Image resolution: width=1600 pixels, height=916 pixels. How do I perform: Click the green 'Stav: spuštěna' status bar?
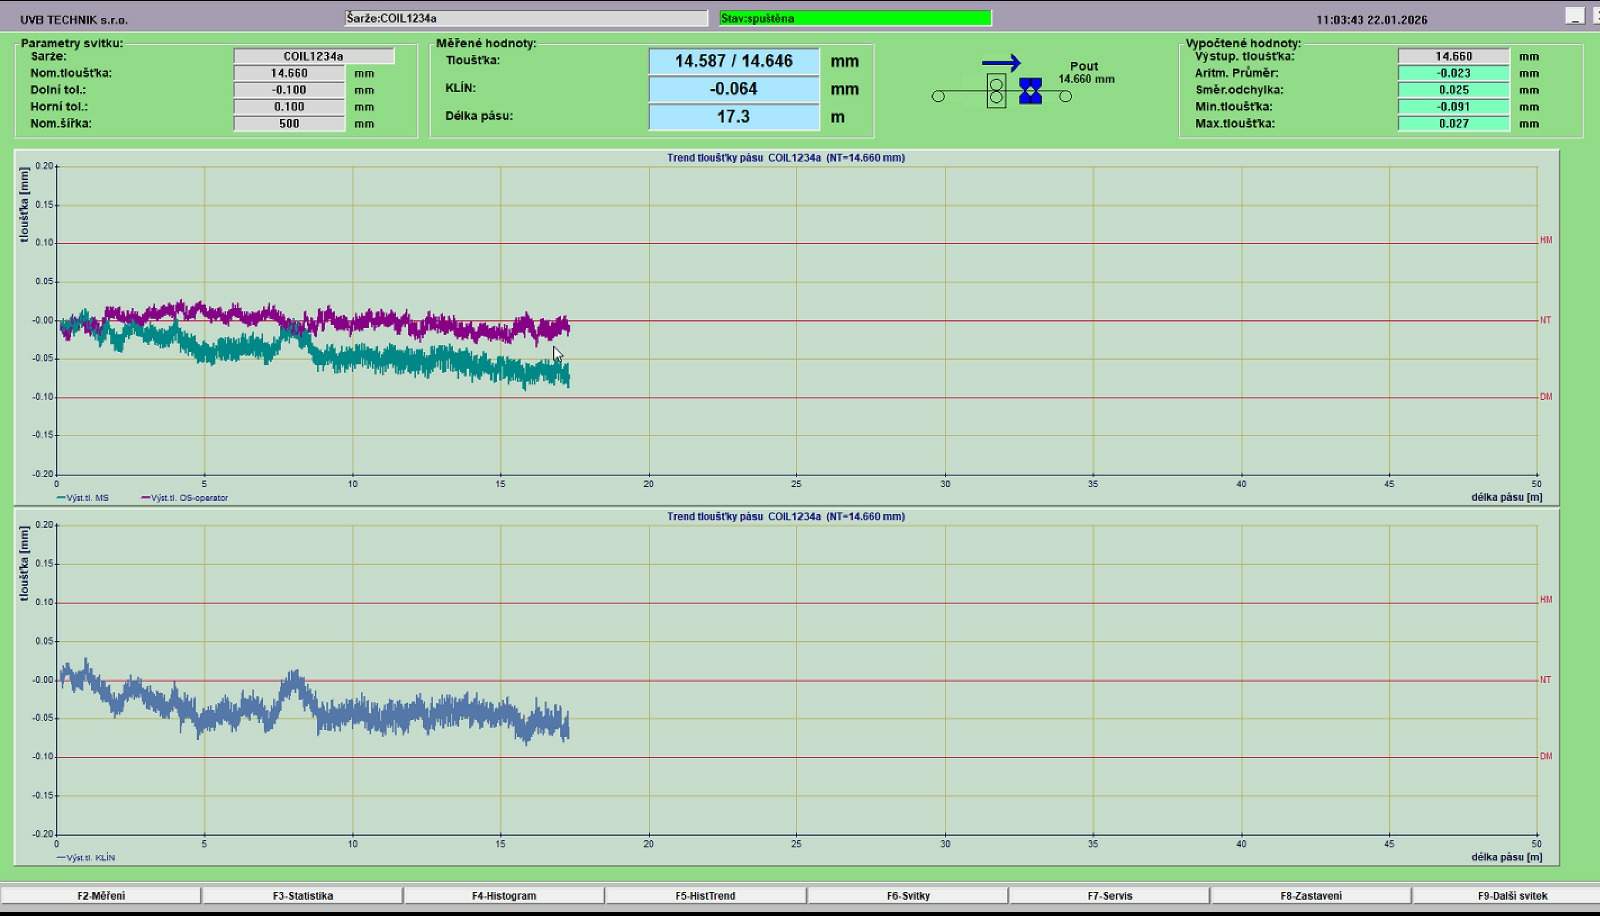coord(855,18)
